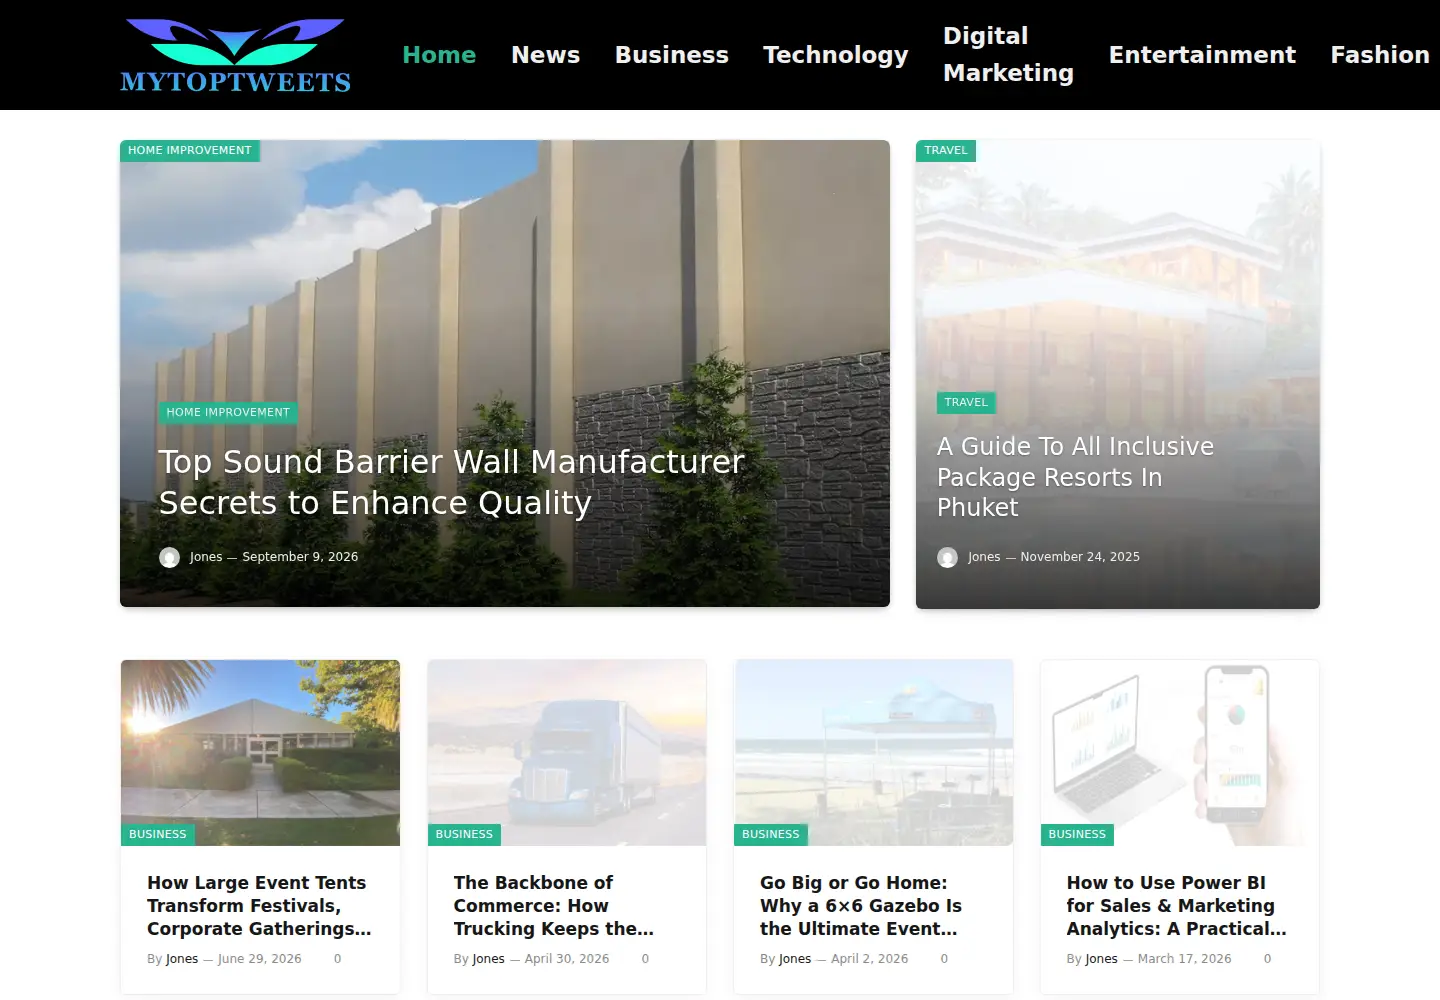
Task: Click the date April 30, 2026
Action: pyautogui.click(x=567, y=959)
